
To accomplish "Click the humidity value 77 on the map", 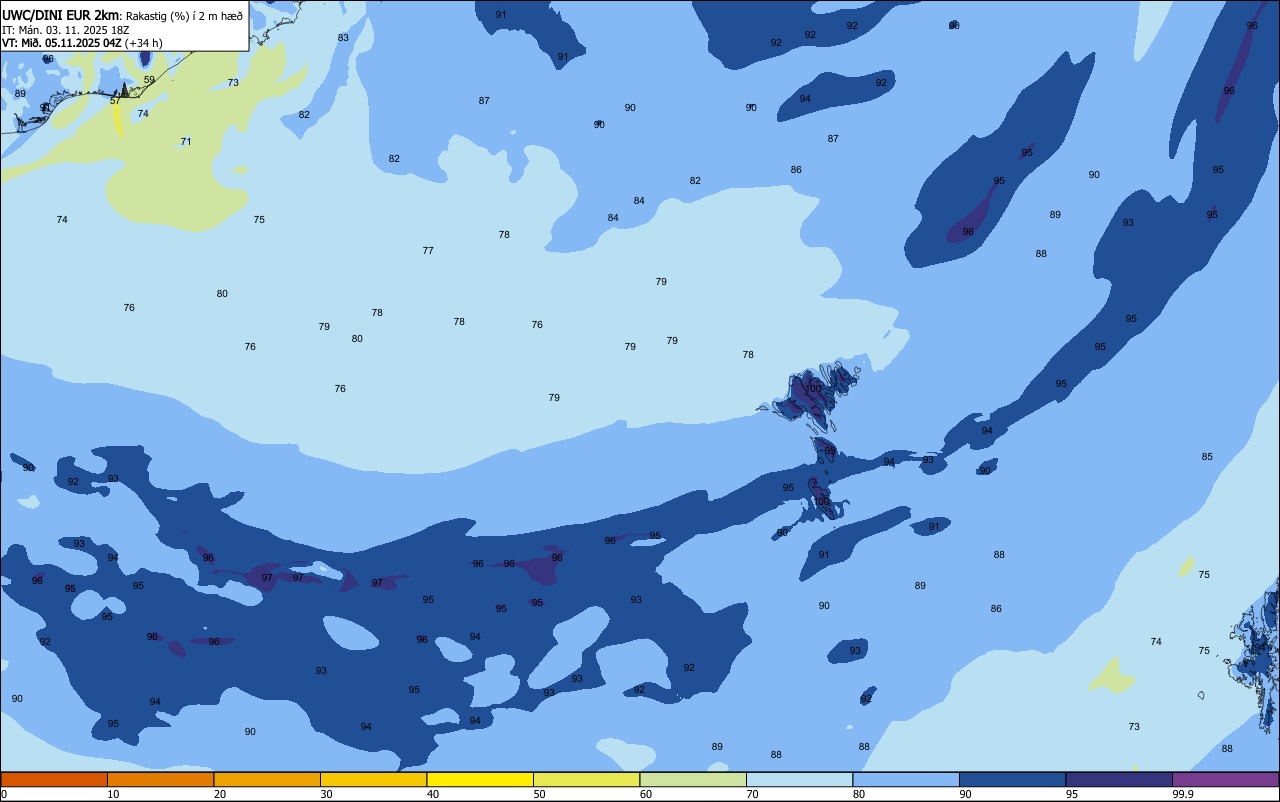I will 428,251.
